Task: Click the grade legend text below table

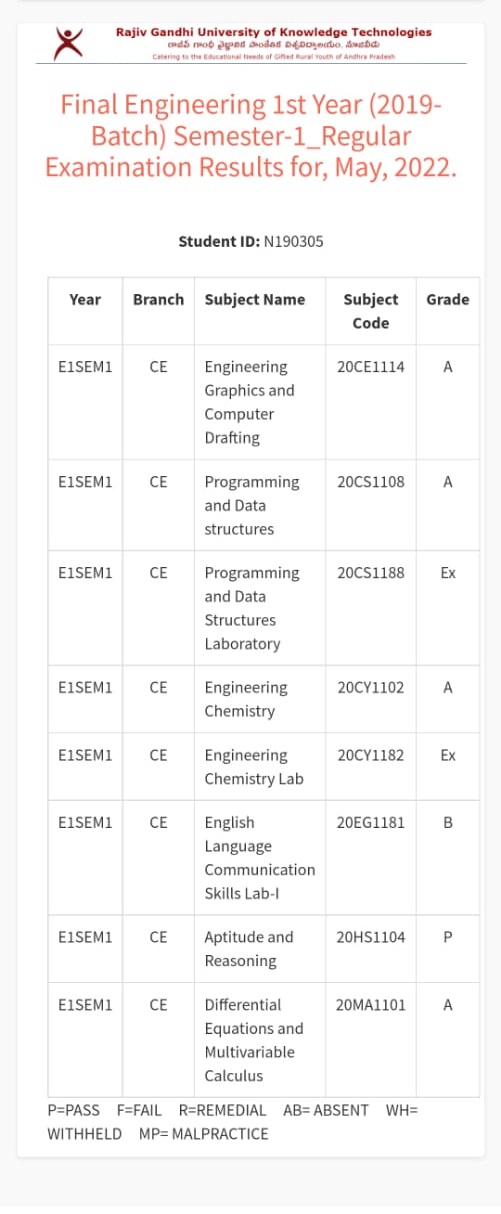Action: tap(233, 1122)
